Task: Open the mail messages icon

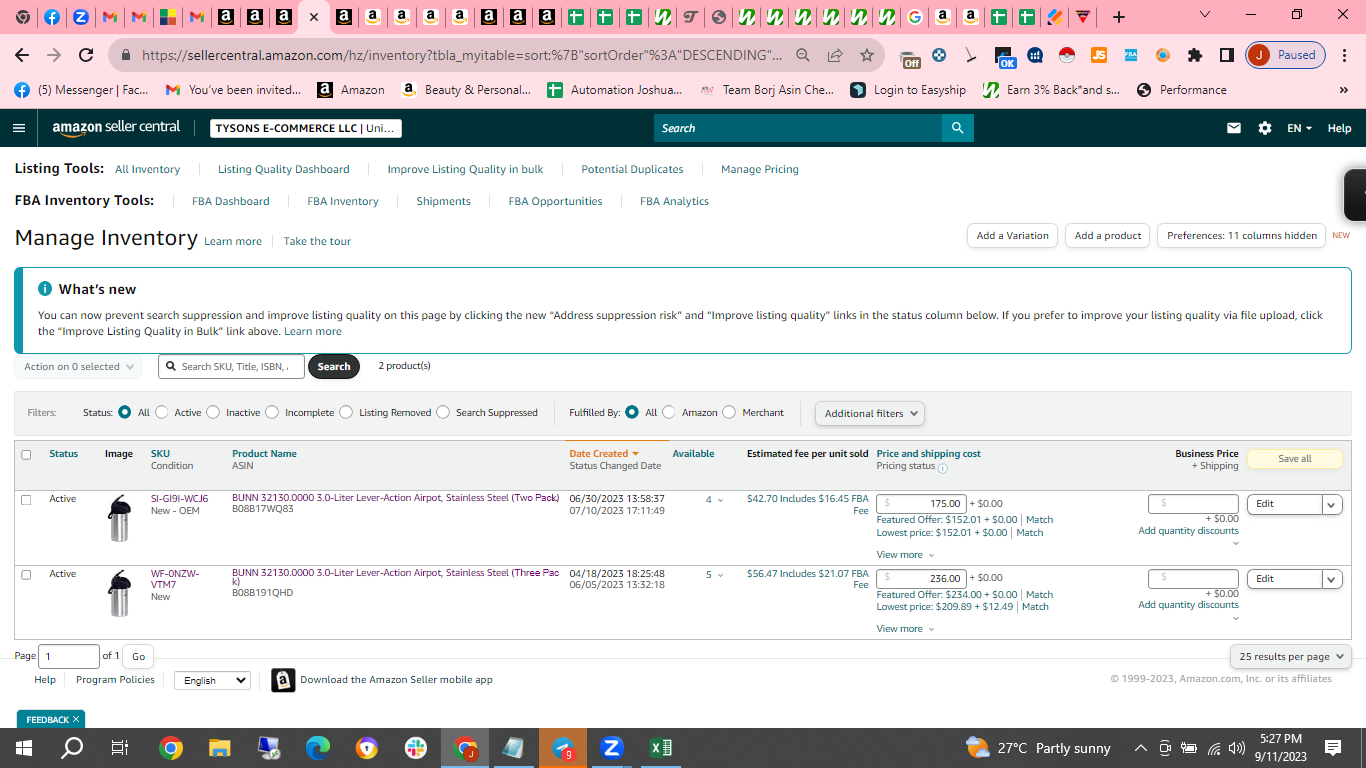Action: click(1234, 128)
